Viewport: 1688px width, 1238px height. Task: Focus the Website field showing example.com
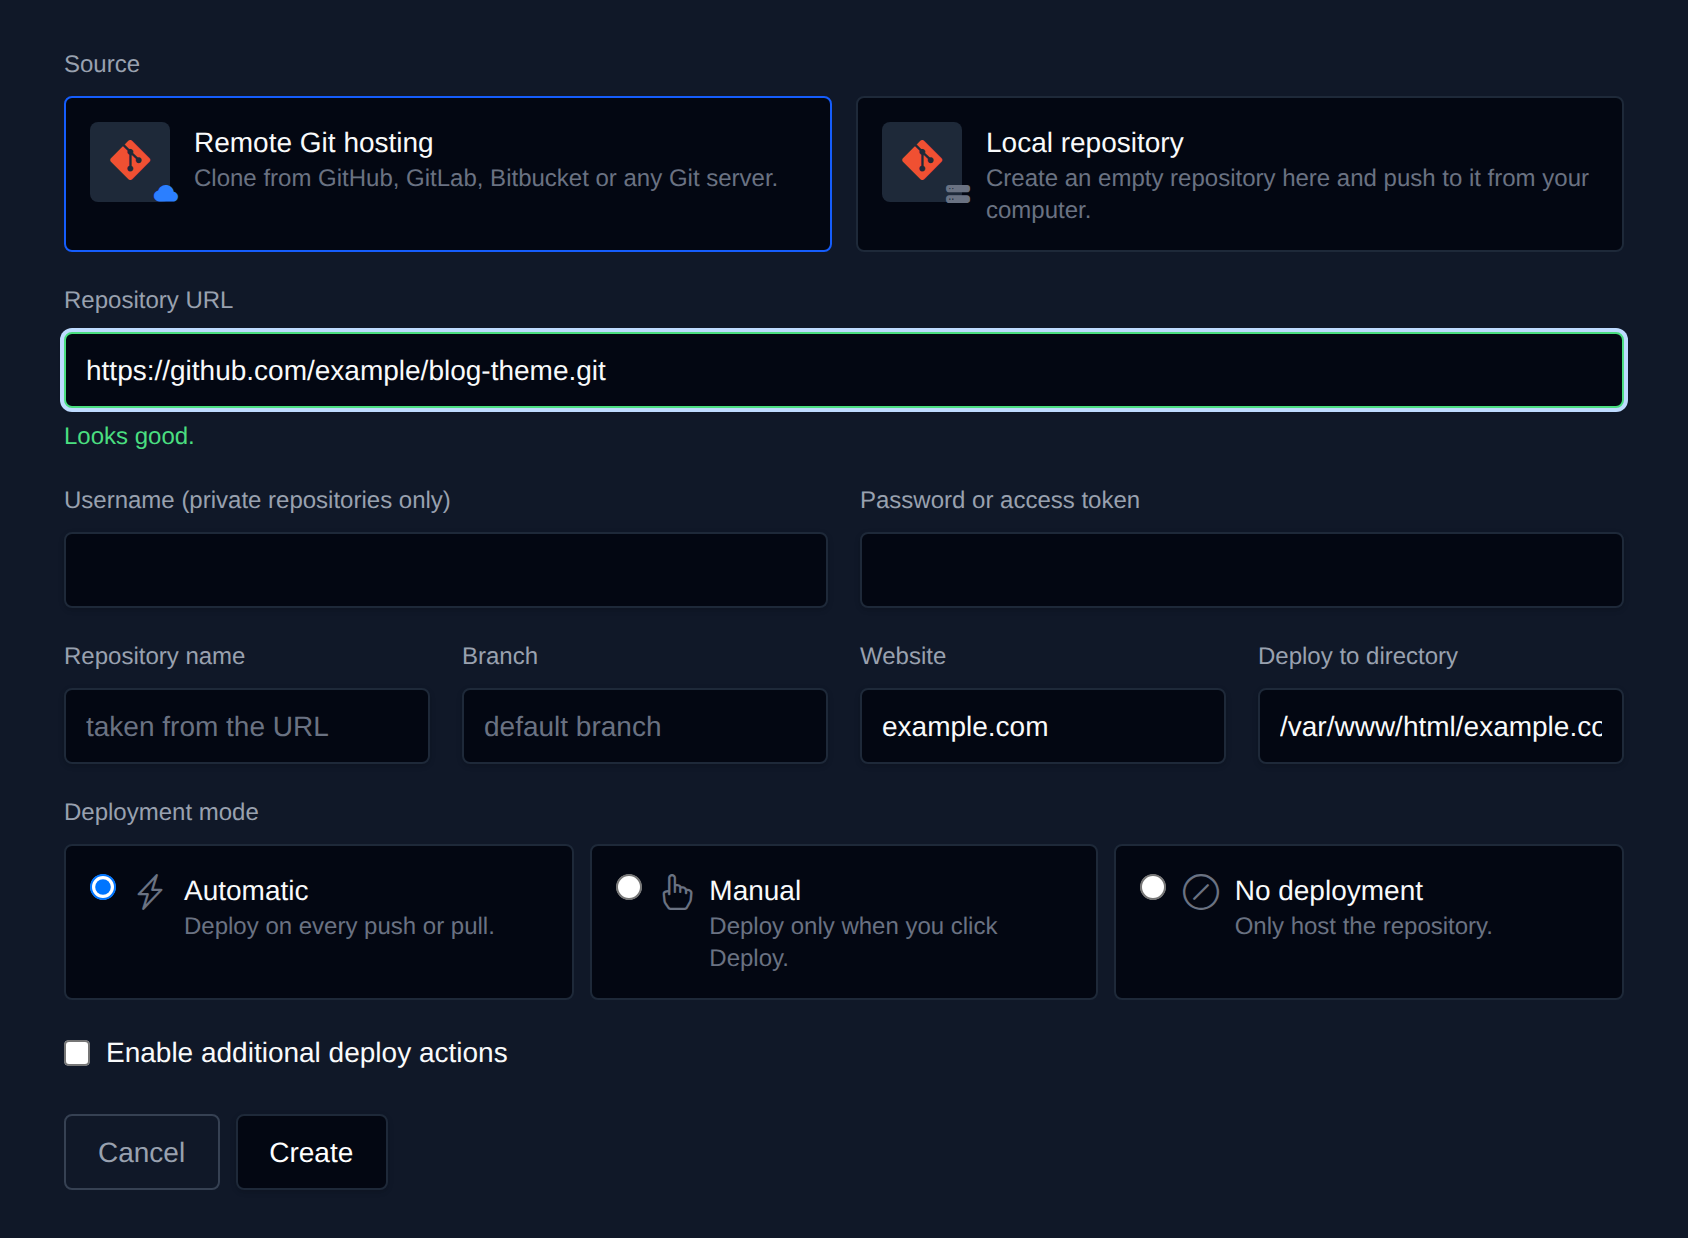point(1043,726)
